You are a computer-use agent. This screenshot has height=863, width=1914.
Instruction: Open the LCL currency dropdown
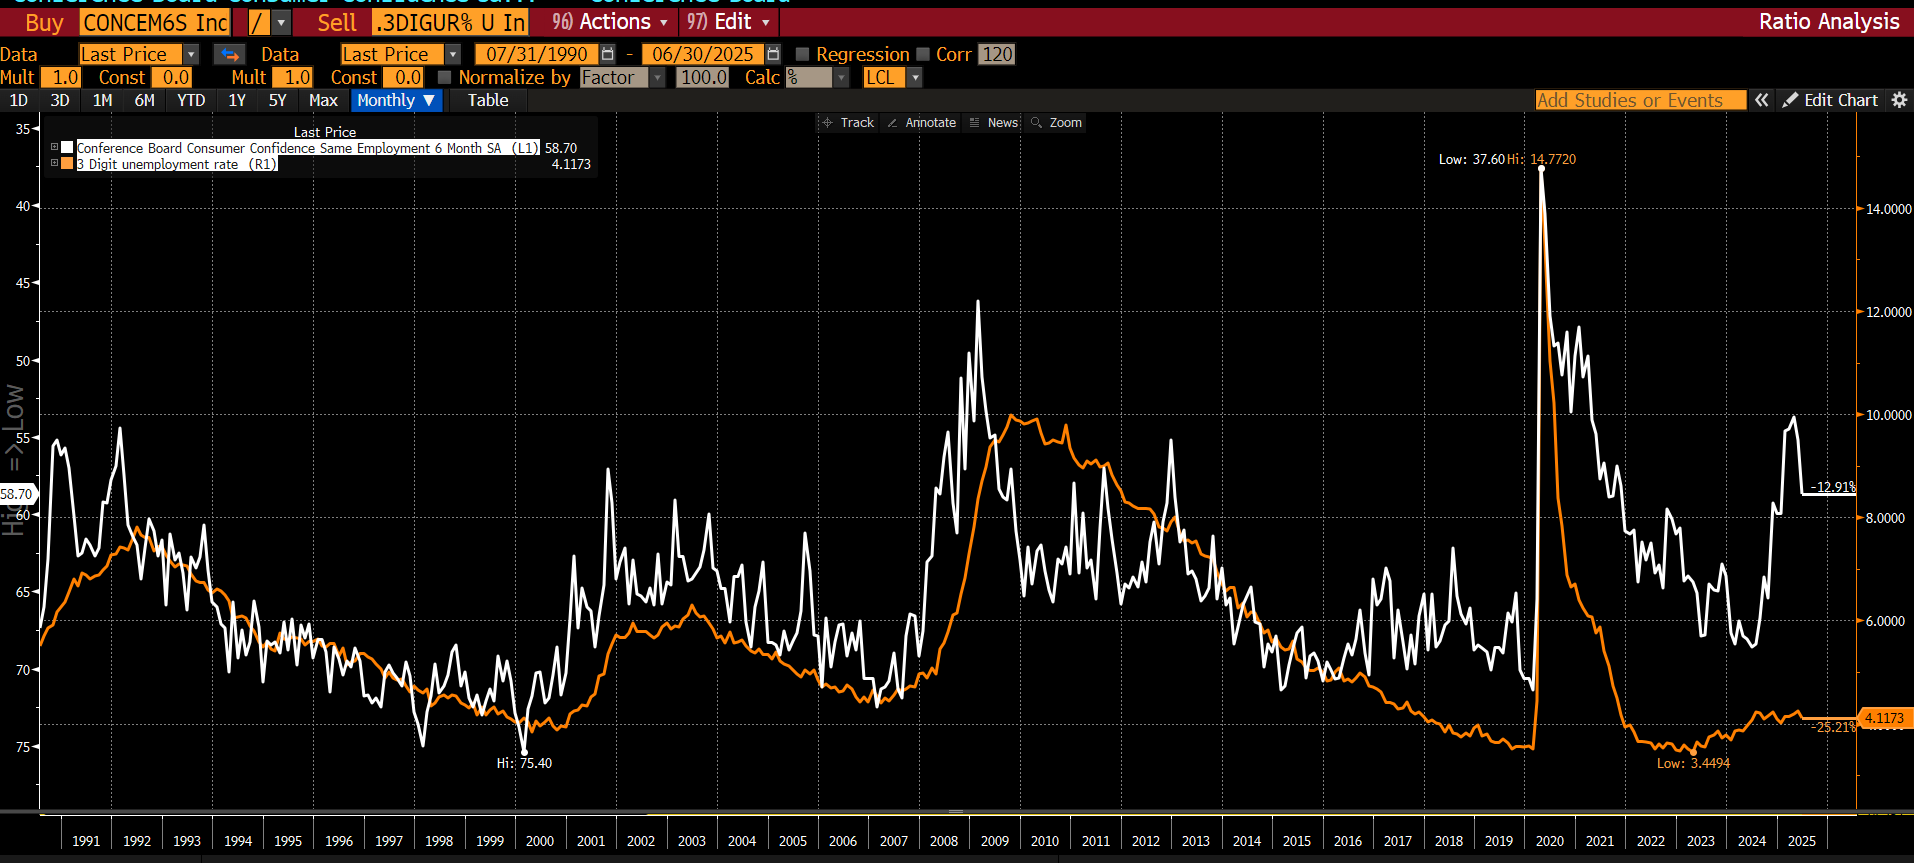[915, 77]
